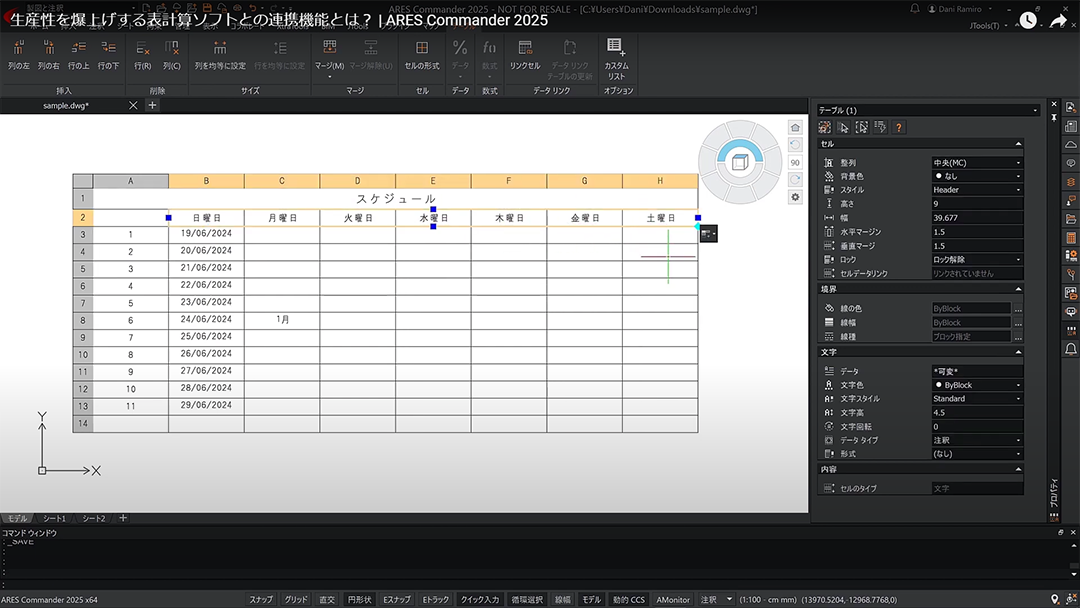Image resolution: width=1080 pixels, height=608 pixels.
Task: Toggle 円形状 polar mode in status bar
Action: 360,600
